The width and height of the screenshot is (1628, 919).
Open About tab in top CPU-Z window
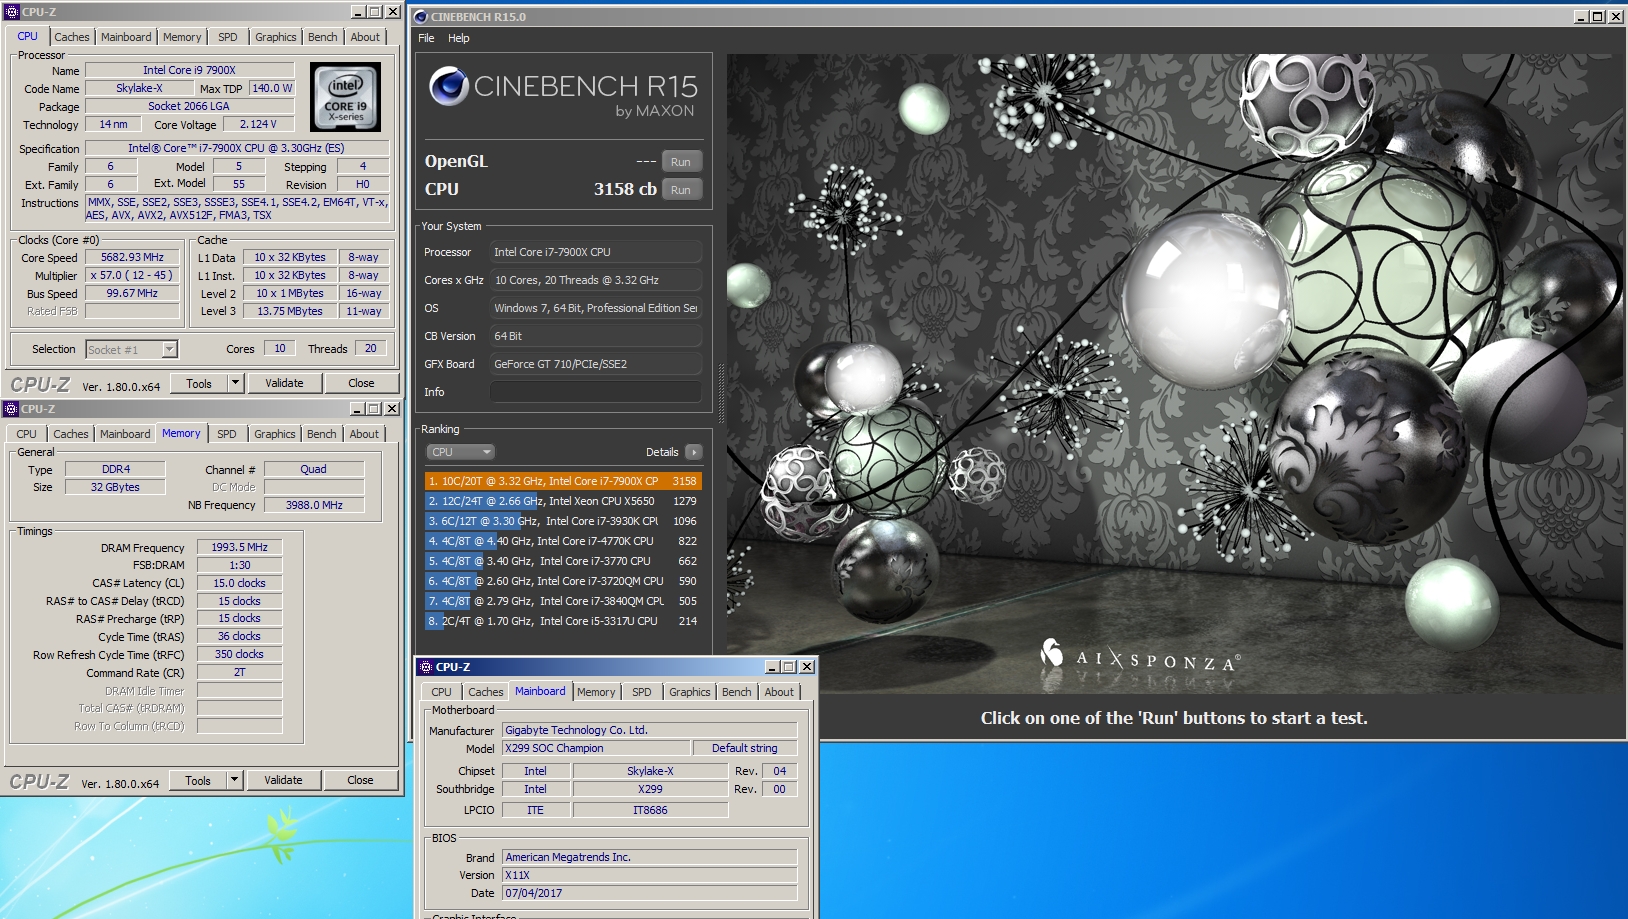point(365,37)
